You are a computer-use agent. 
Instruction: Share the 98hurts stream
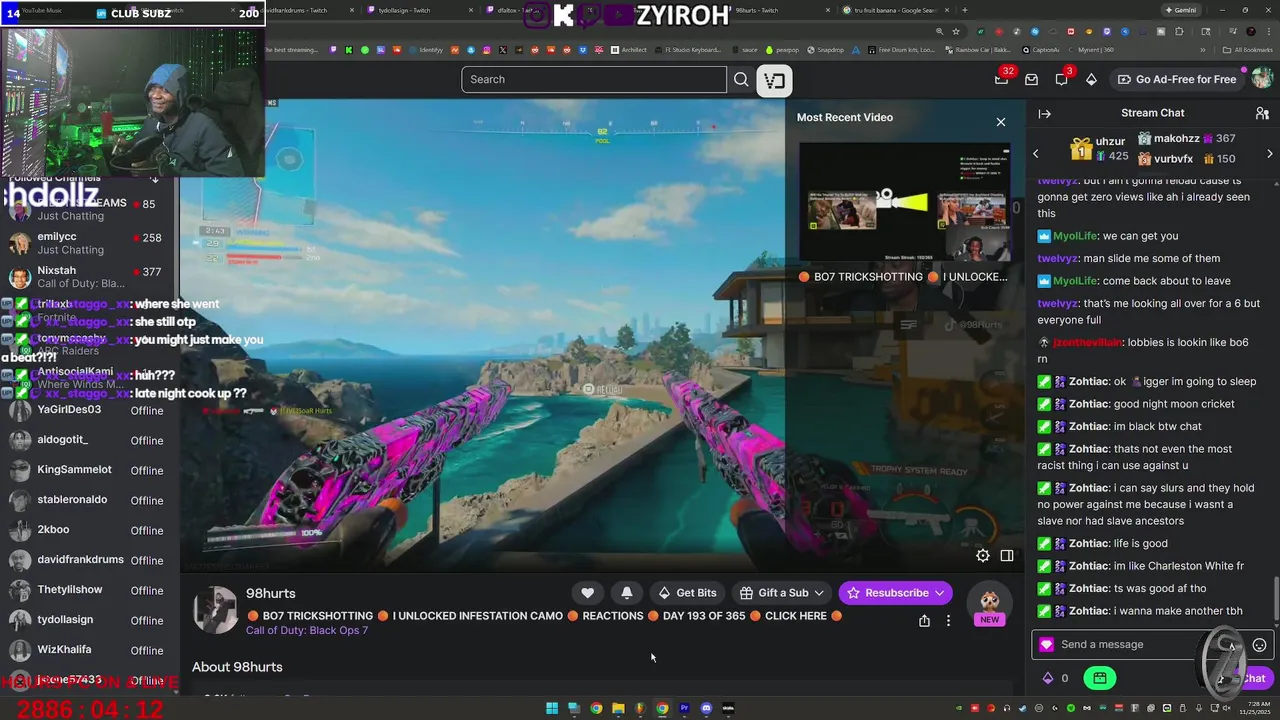[924, 621]
